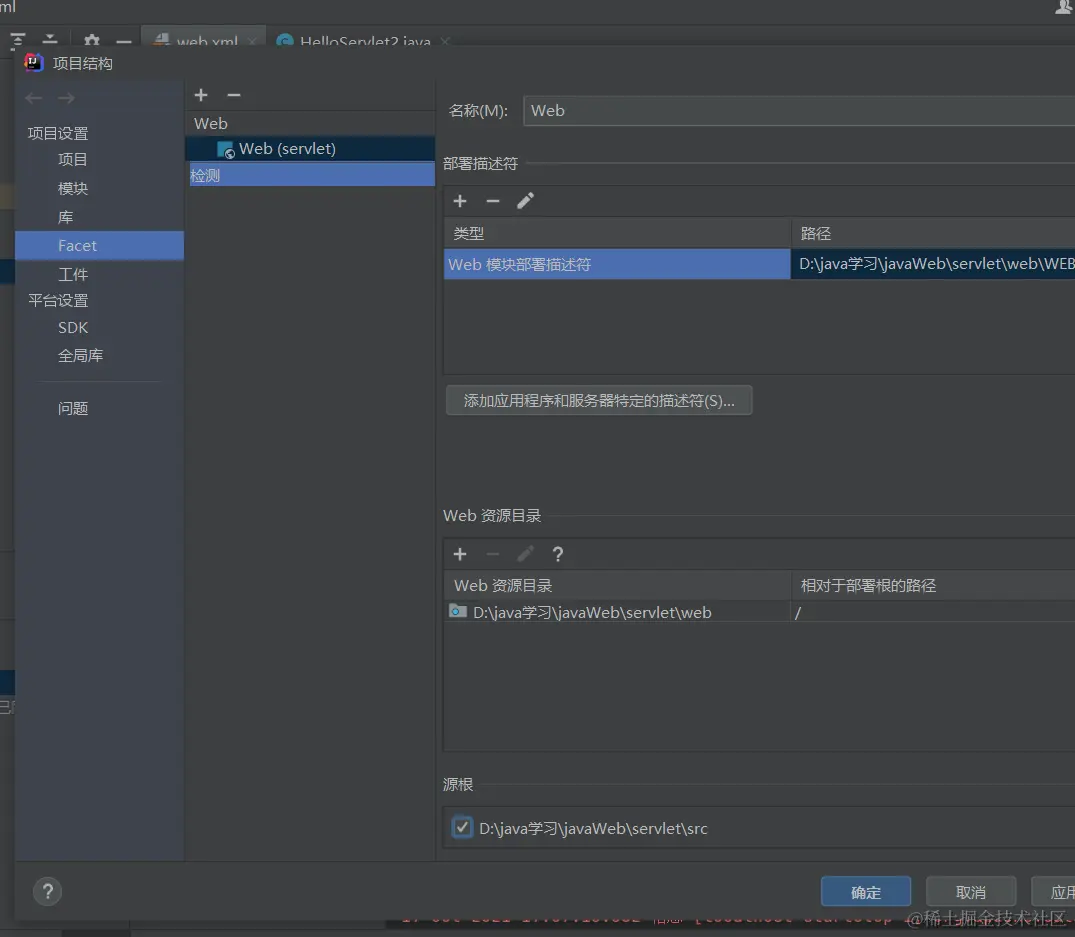The image size is (1075, 937).
Task: Select Web 模块部署描述符 table row
Action: tap(617, 264)
